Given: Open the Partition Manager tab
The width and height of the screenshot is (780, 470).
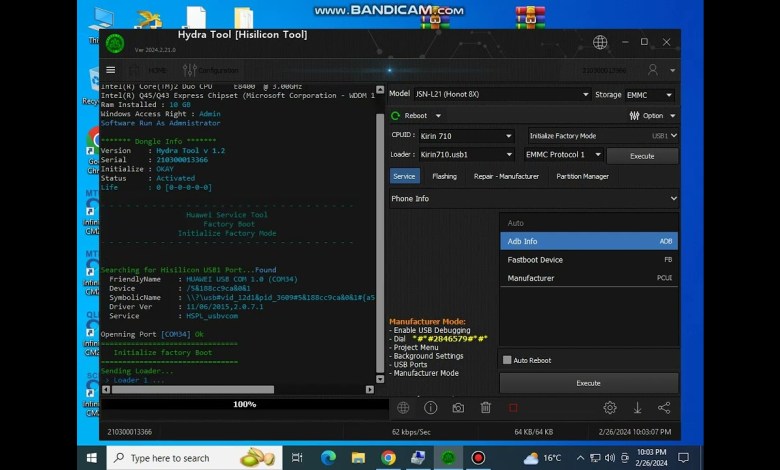Looking at the screenshot, I should click(x=582, y=176).
